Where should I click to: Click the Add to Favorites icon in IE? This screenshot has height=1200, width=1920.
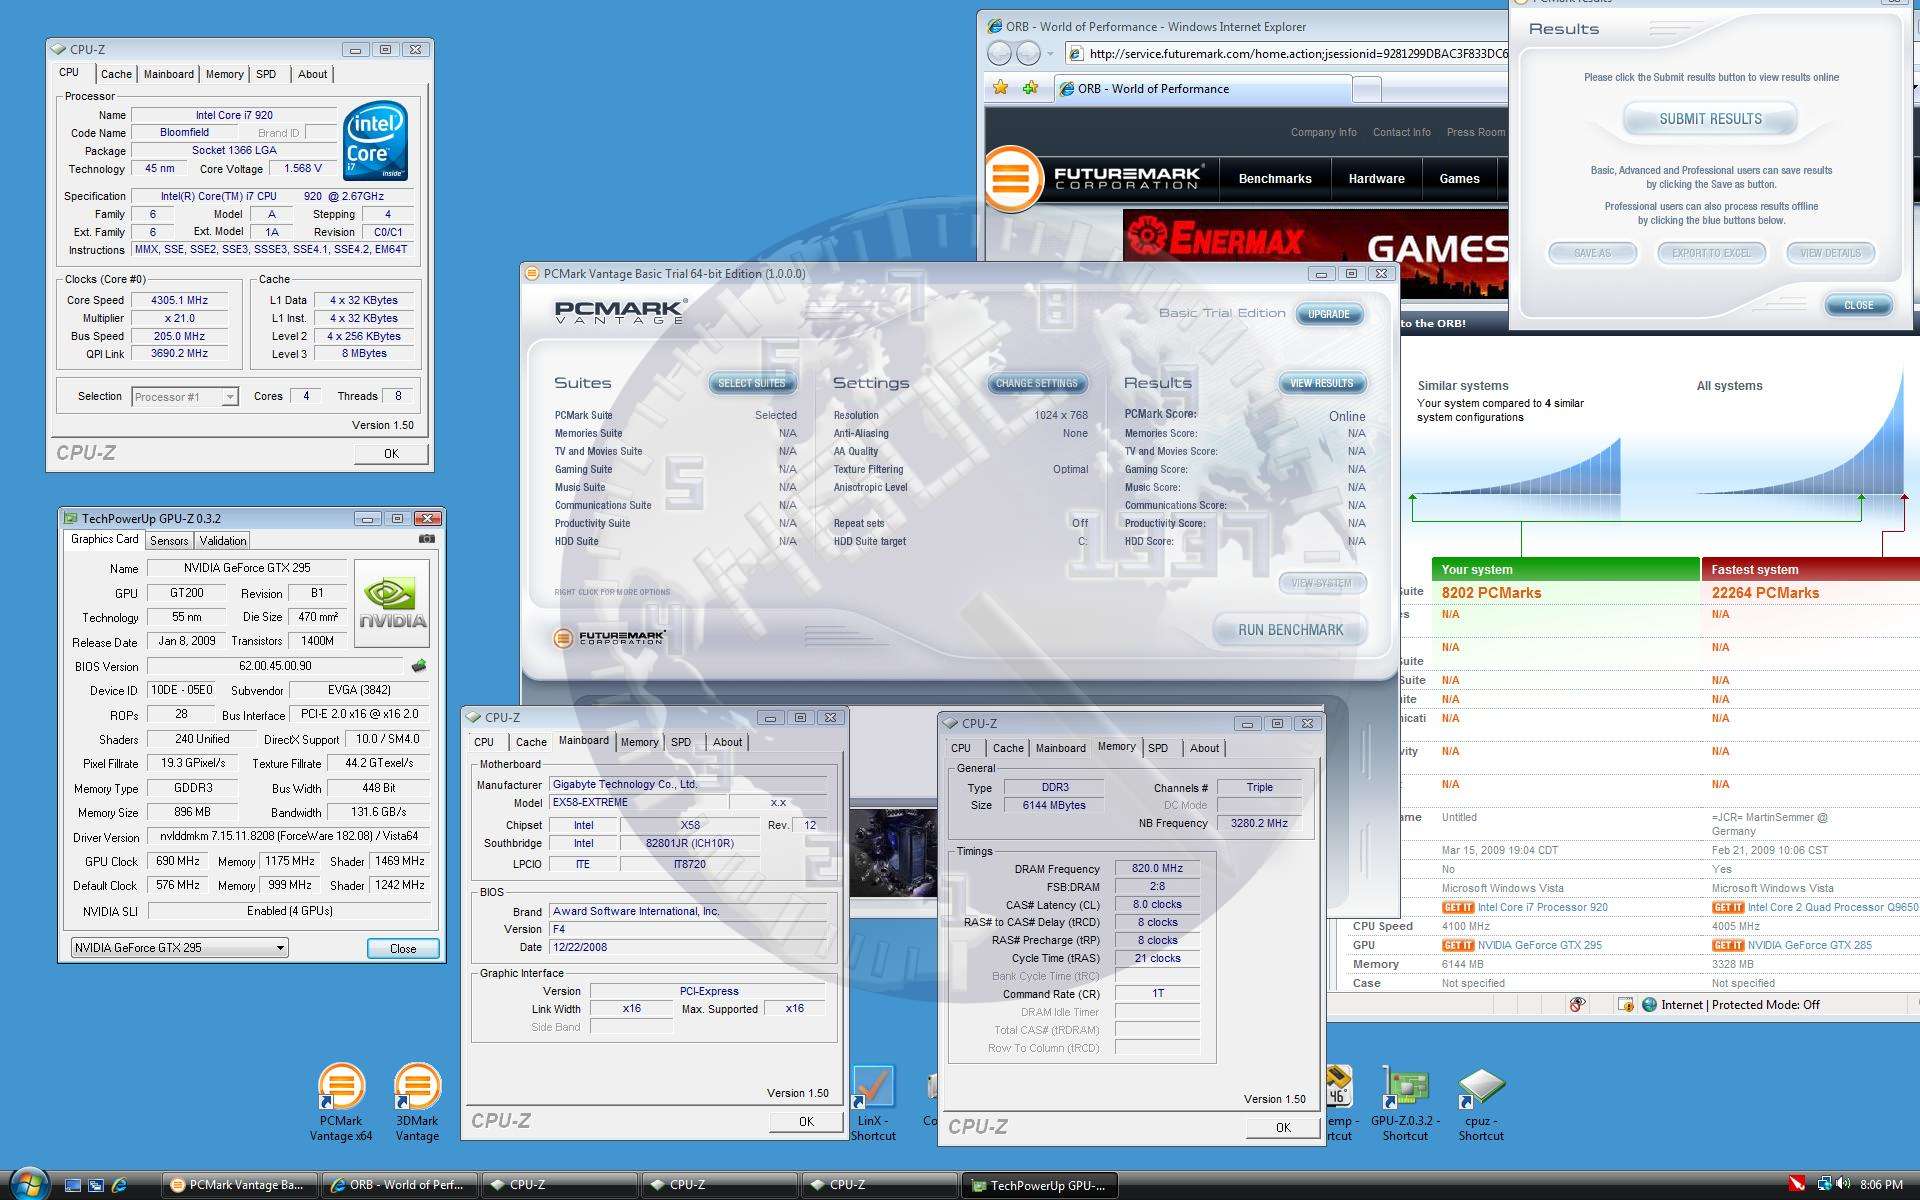[x=1031, y=88]
